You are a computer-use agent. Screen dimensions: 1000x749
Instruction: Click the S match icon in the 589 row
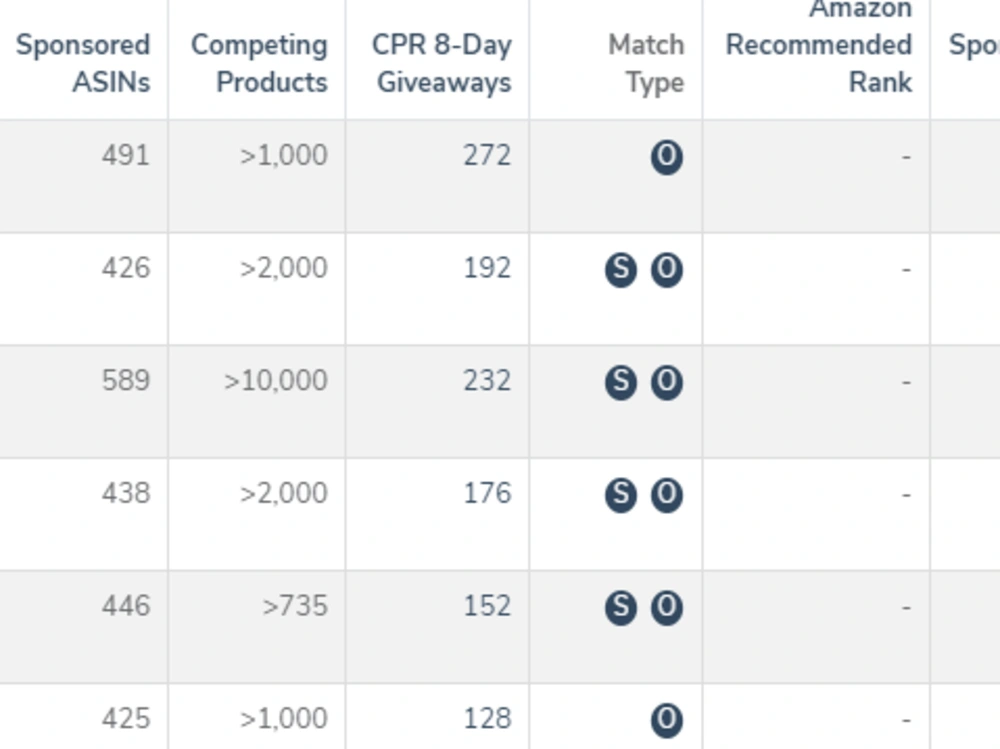621,383
